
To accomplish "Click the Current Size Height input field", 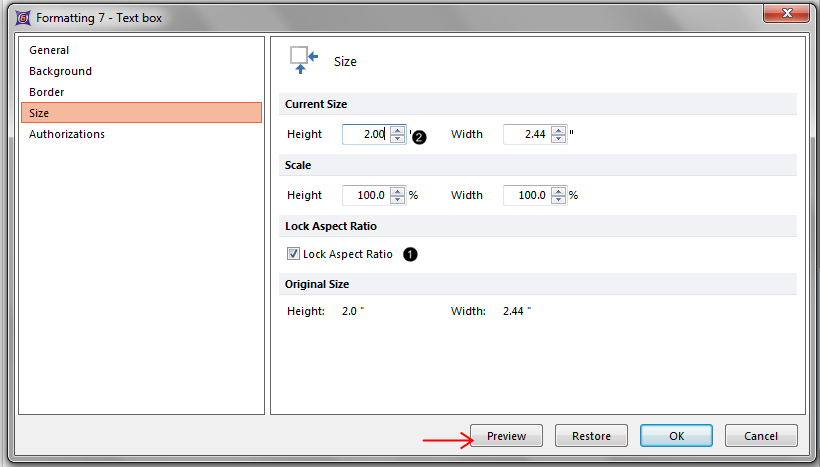I will (366, 134).
